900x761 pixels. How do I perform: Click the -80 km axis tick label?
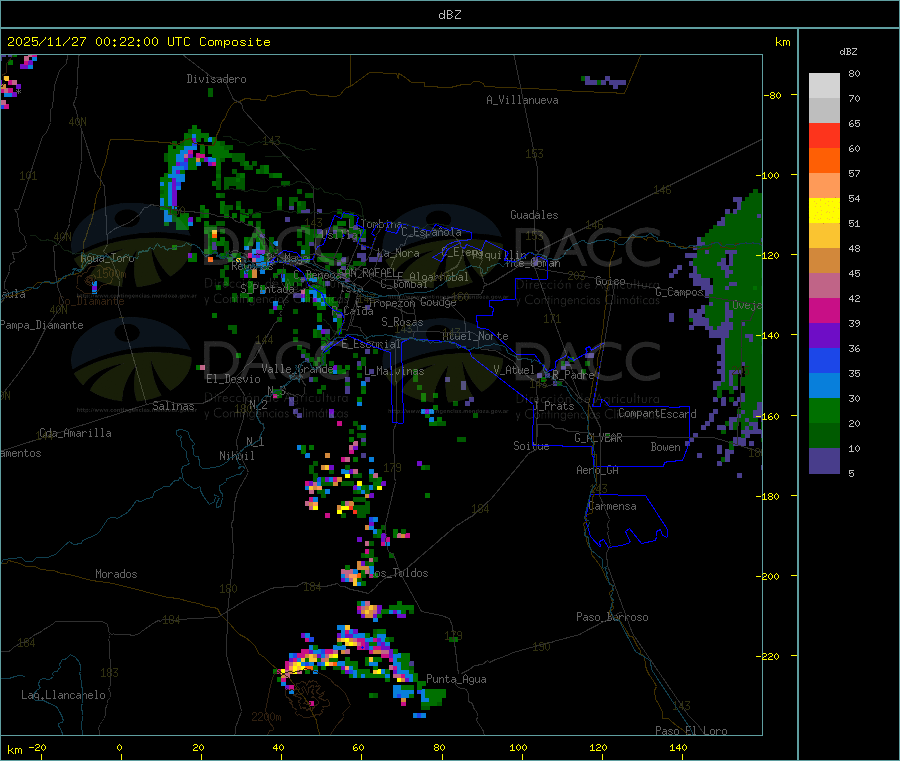[773, 95]
